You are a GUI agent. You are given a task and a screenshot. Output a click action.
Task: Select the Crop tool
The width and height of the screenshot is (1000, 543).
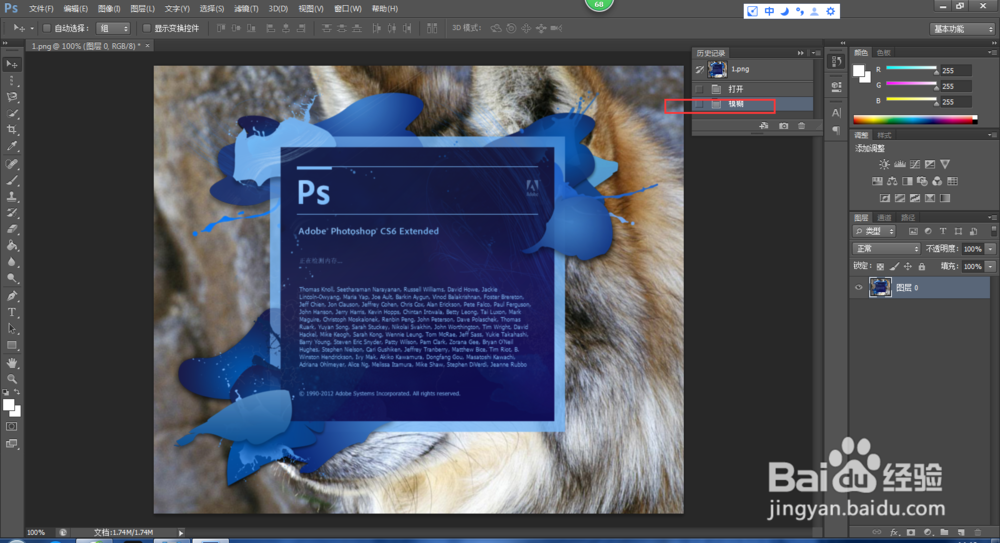12,130
